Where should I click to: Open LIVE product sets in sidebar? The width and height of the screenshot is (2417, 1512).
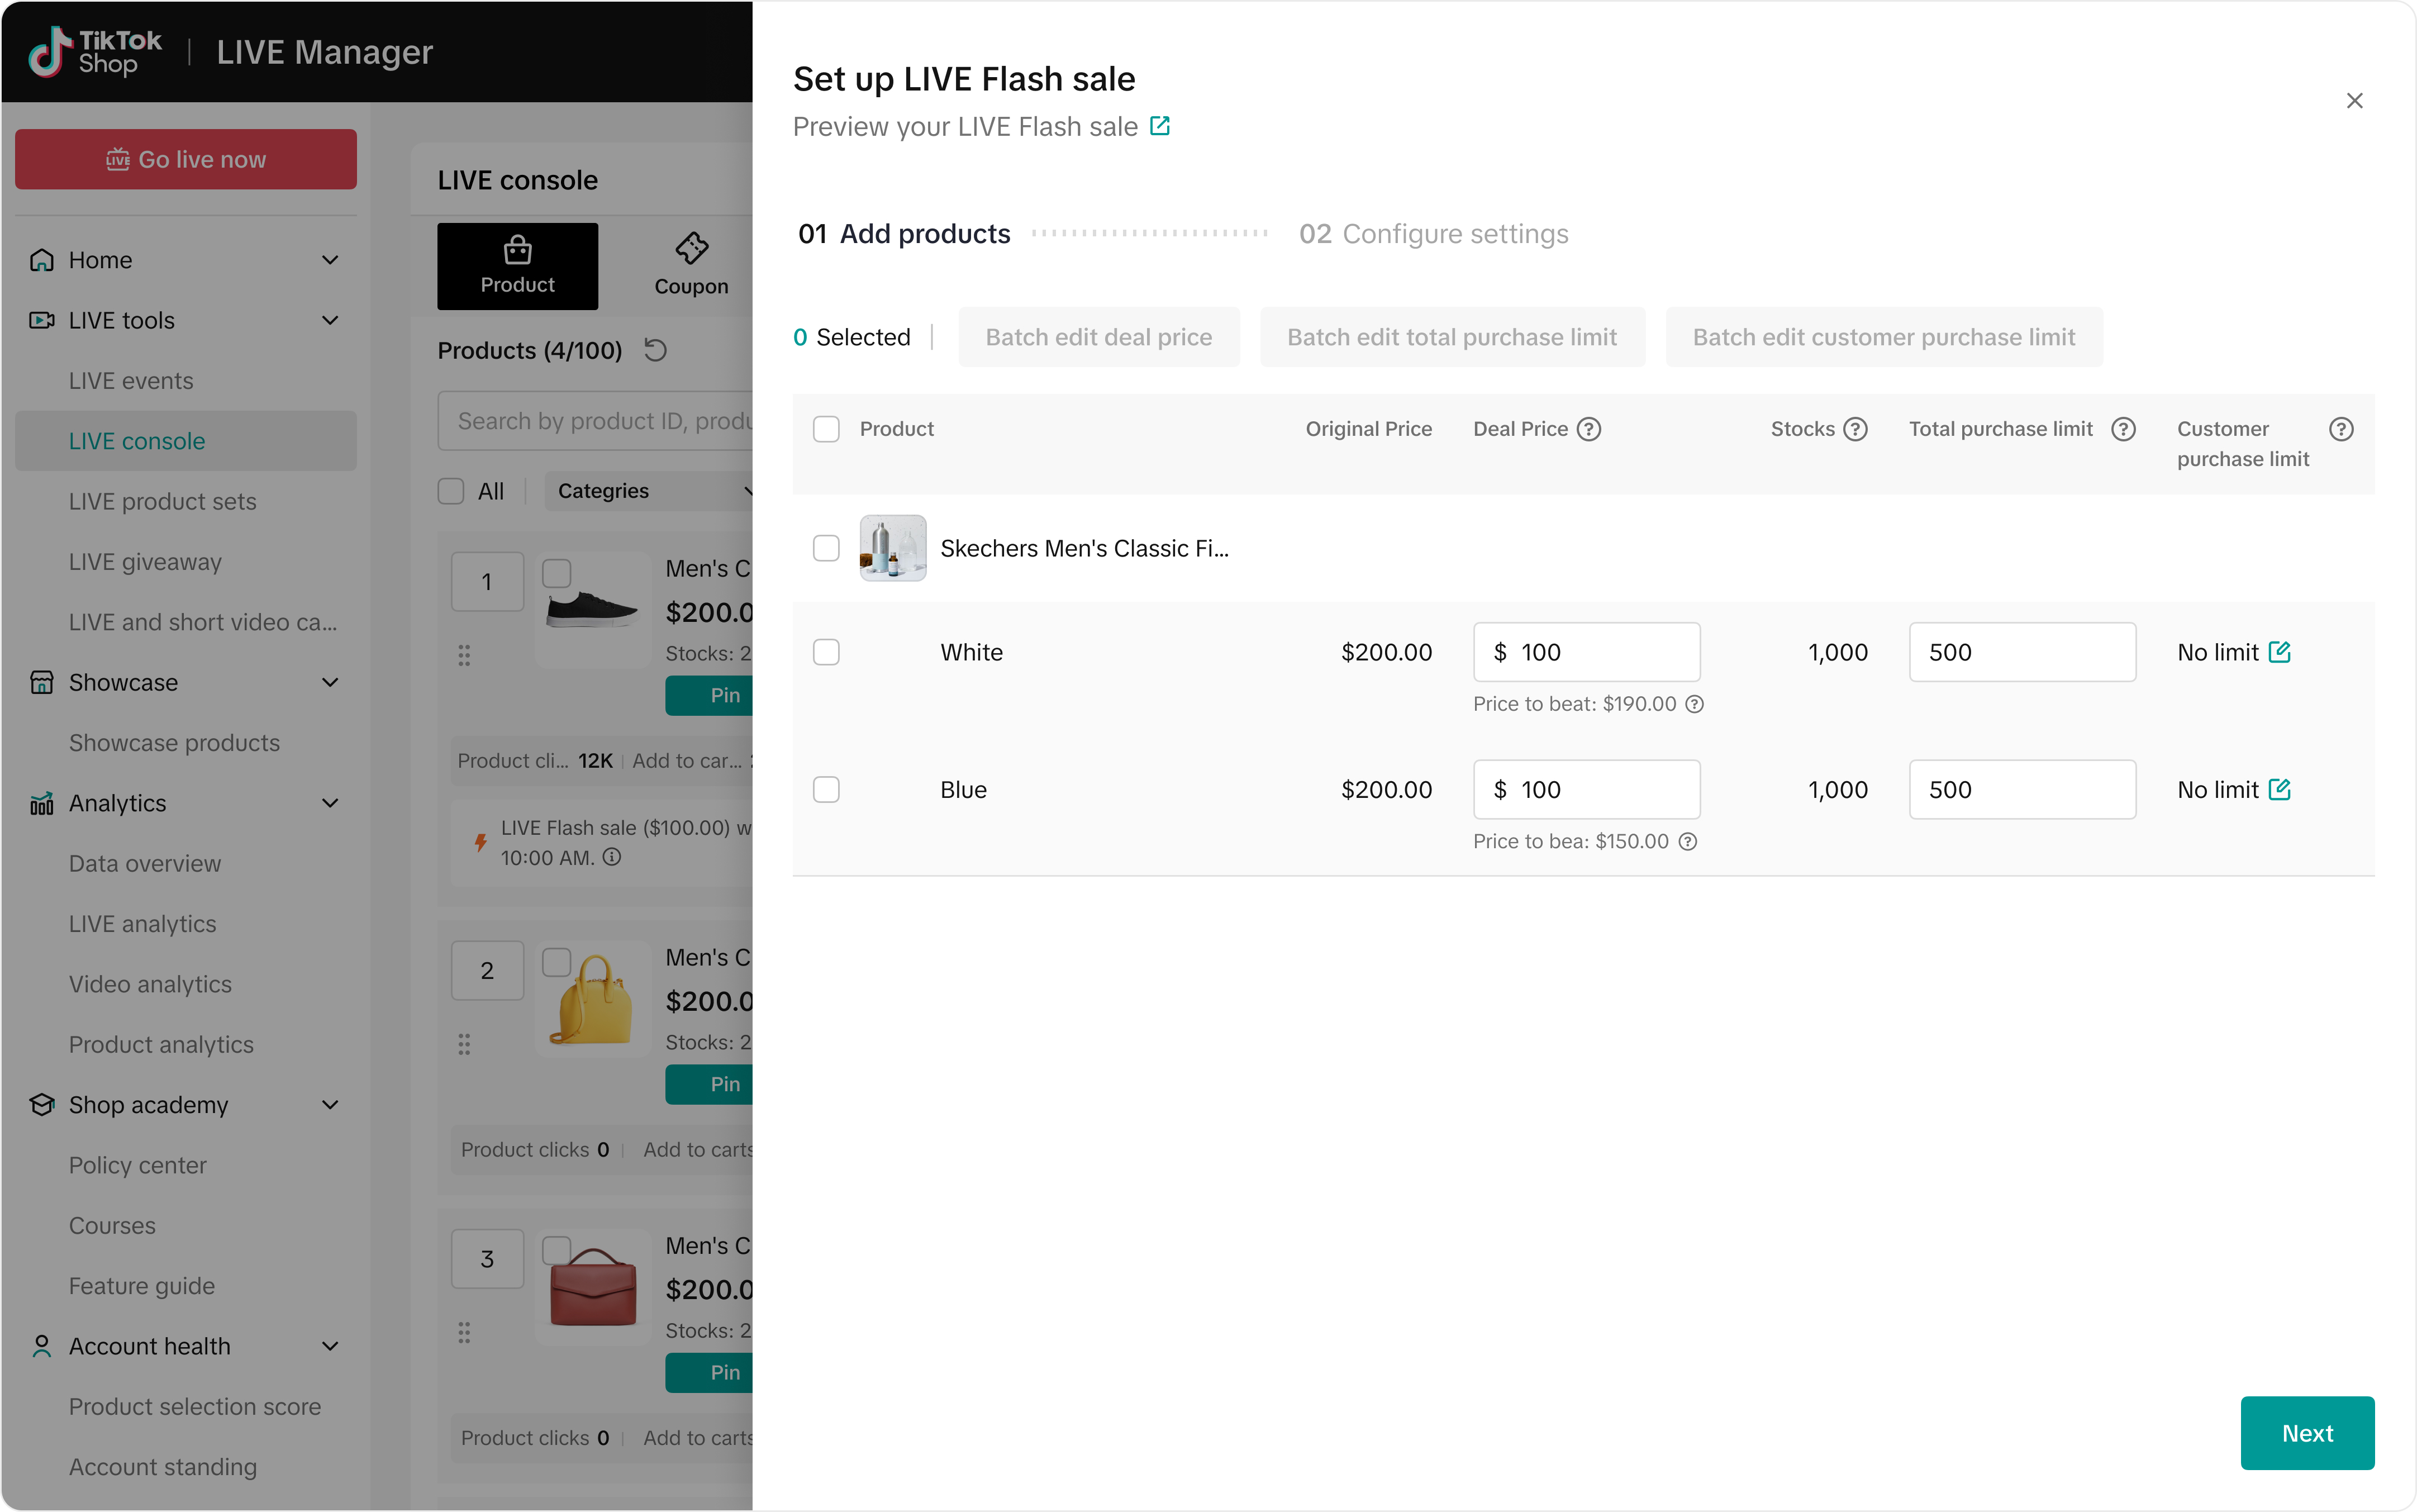163,501
